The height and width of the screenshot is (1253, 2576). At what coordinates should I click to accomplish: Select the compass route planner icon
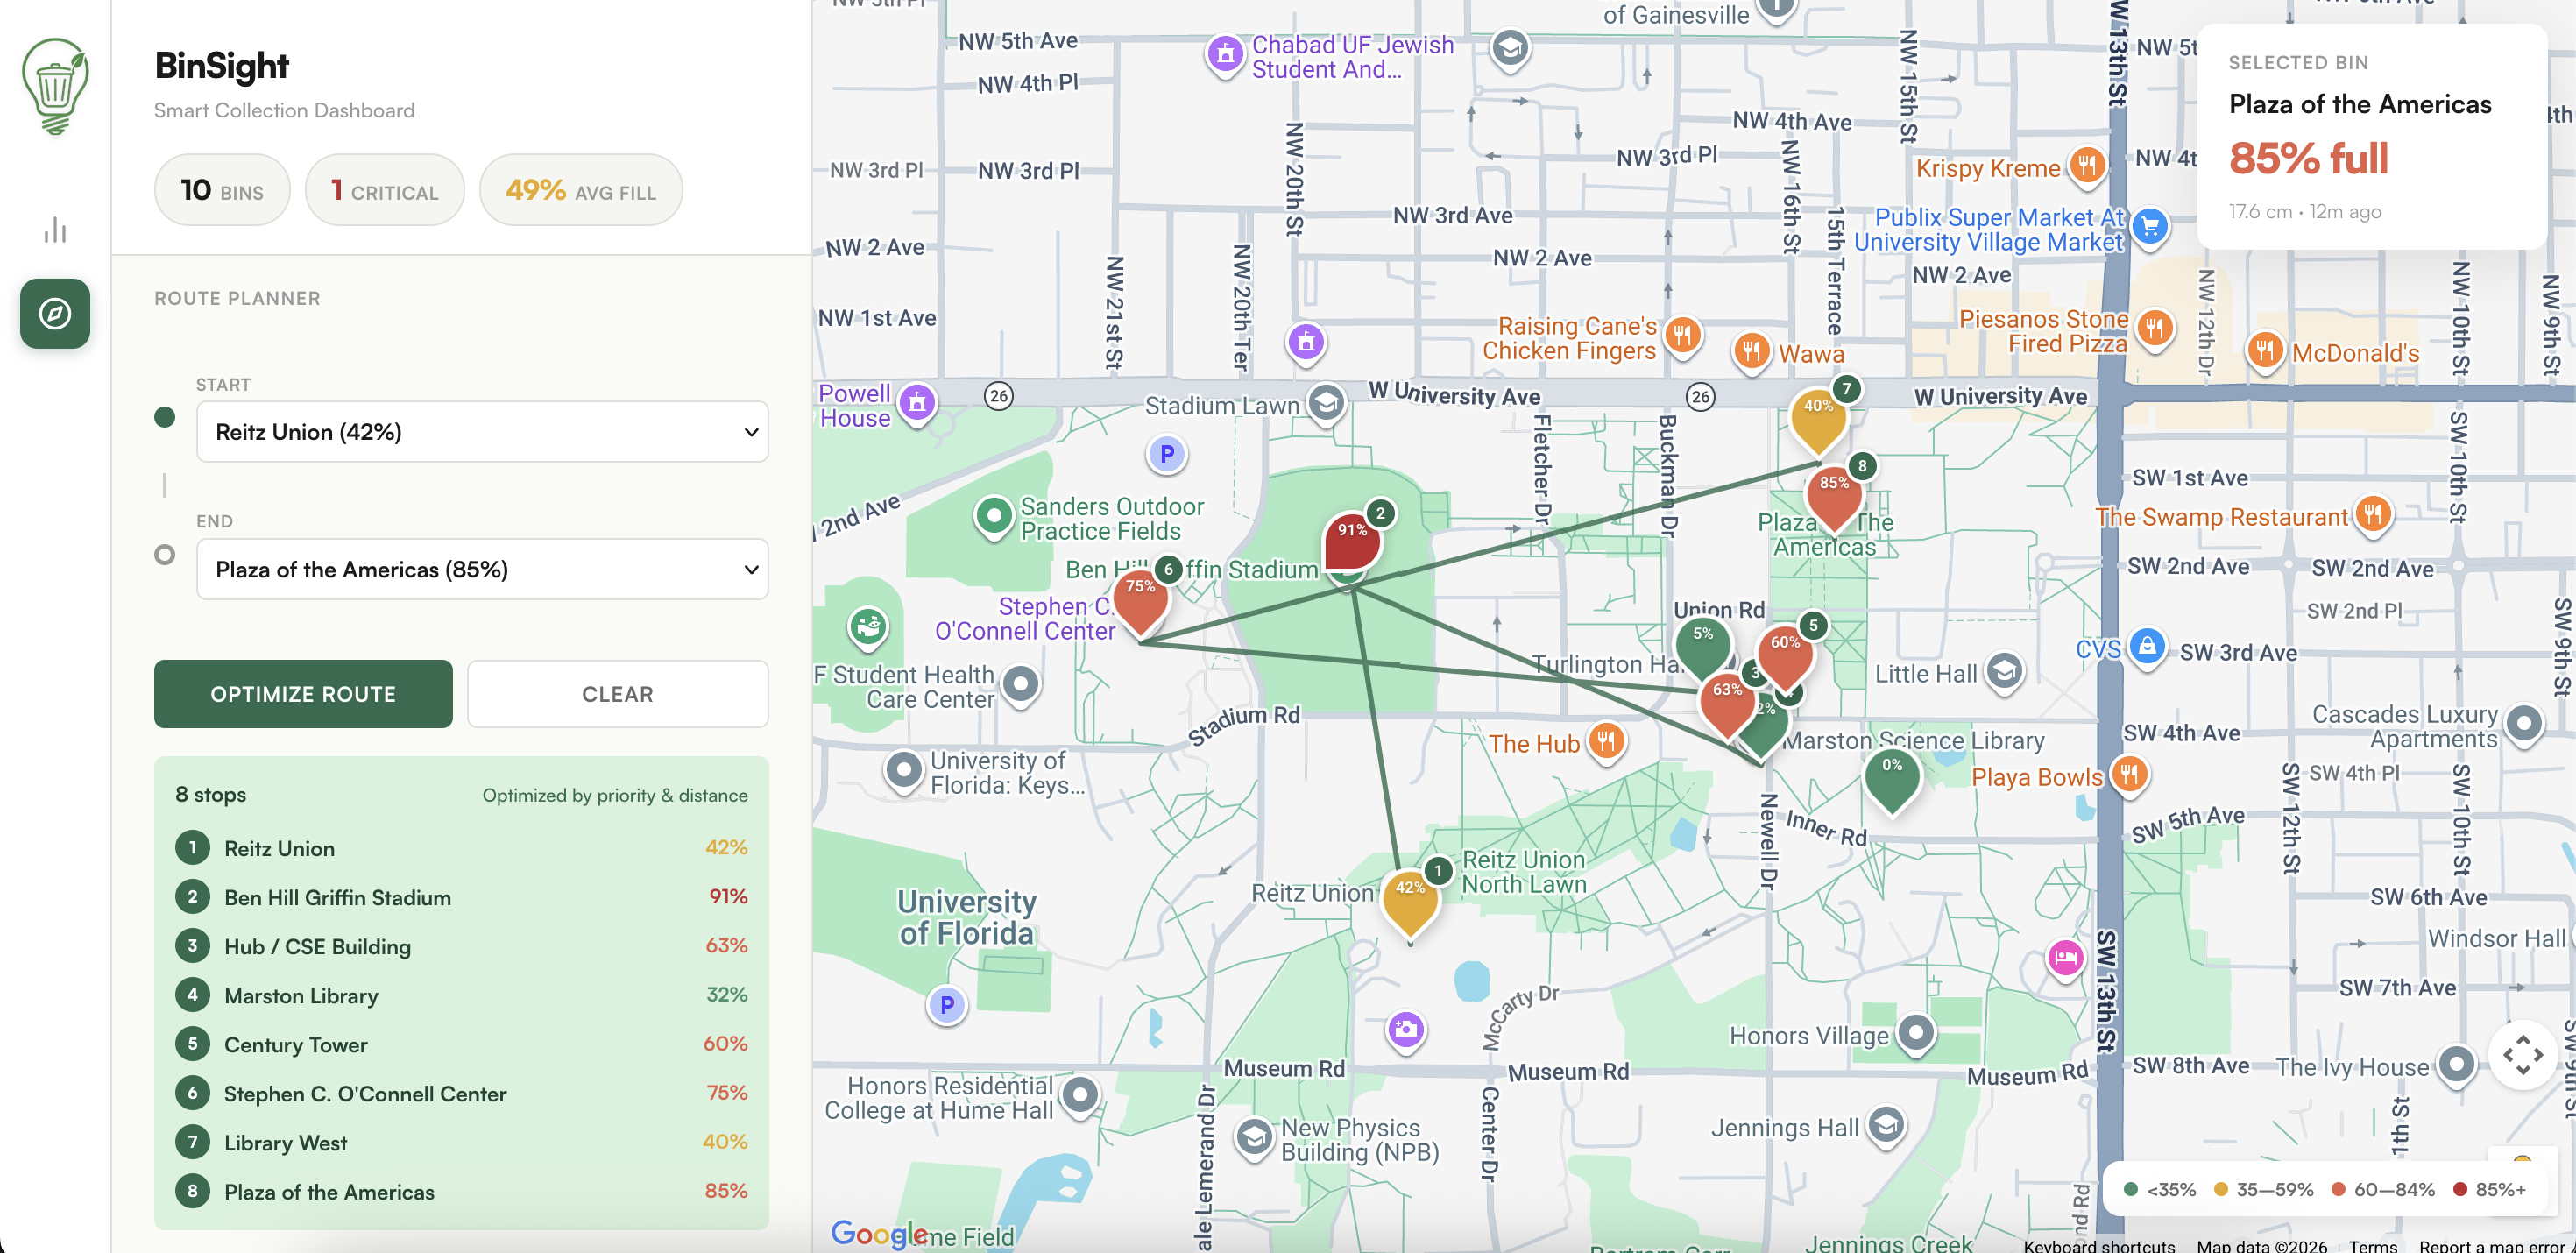pos(55,314)
